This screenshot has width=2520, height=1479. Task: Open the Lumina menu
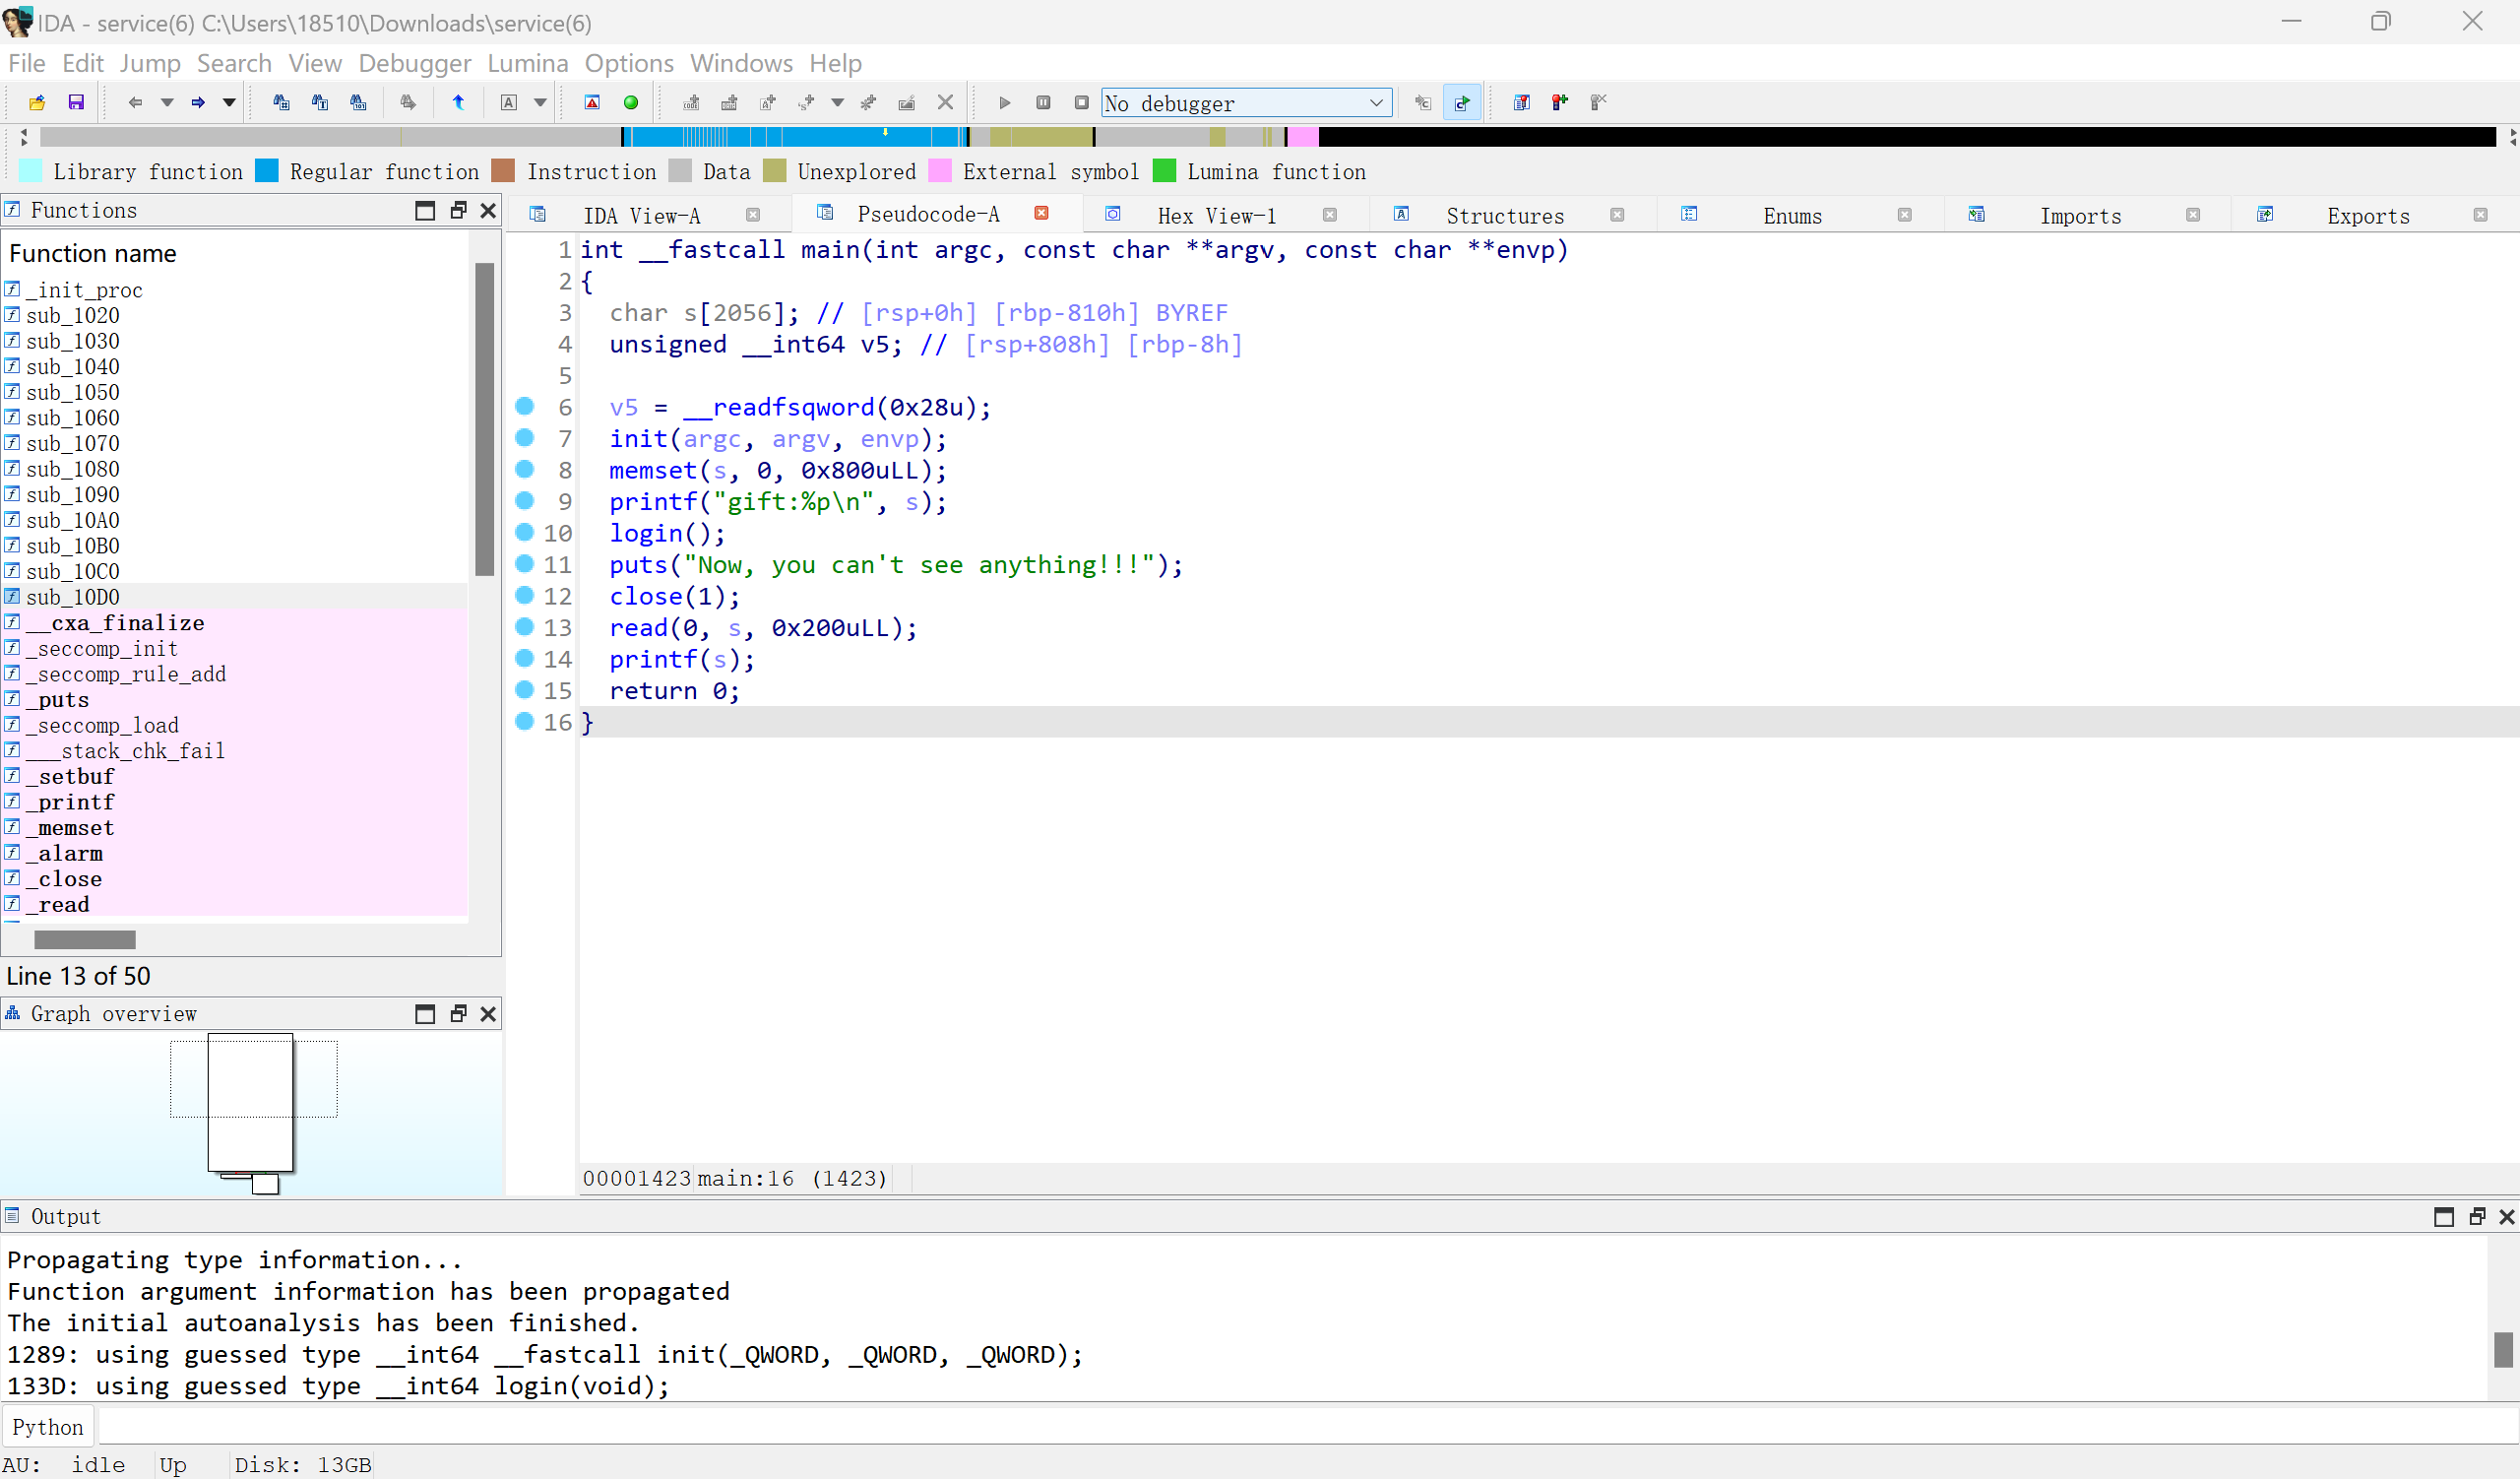coord(527,63)
